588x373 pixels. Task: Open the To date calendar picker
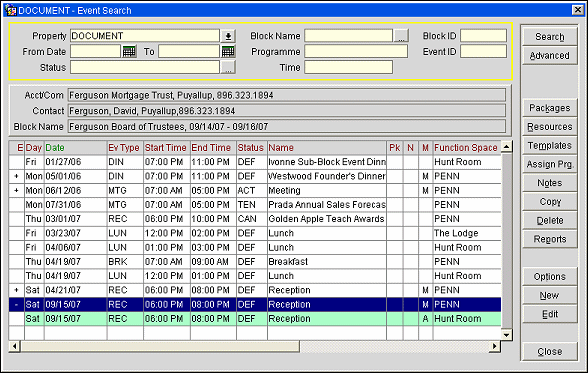(x=228, y=51)
